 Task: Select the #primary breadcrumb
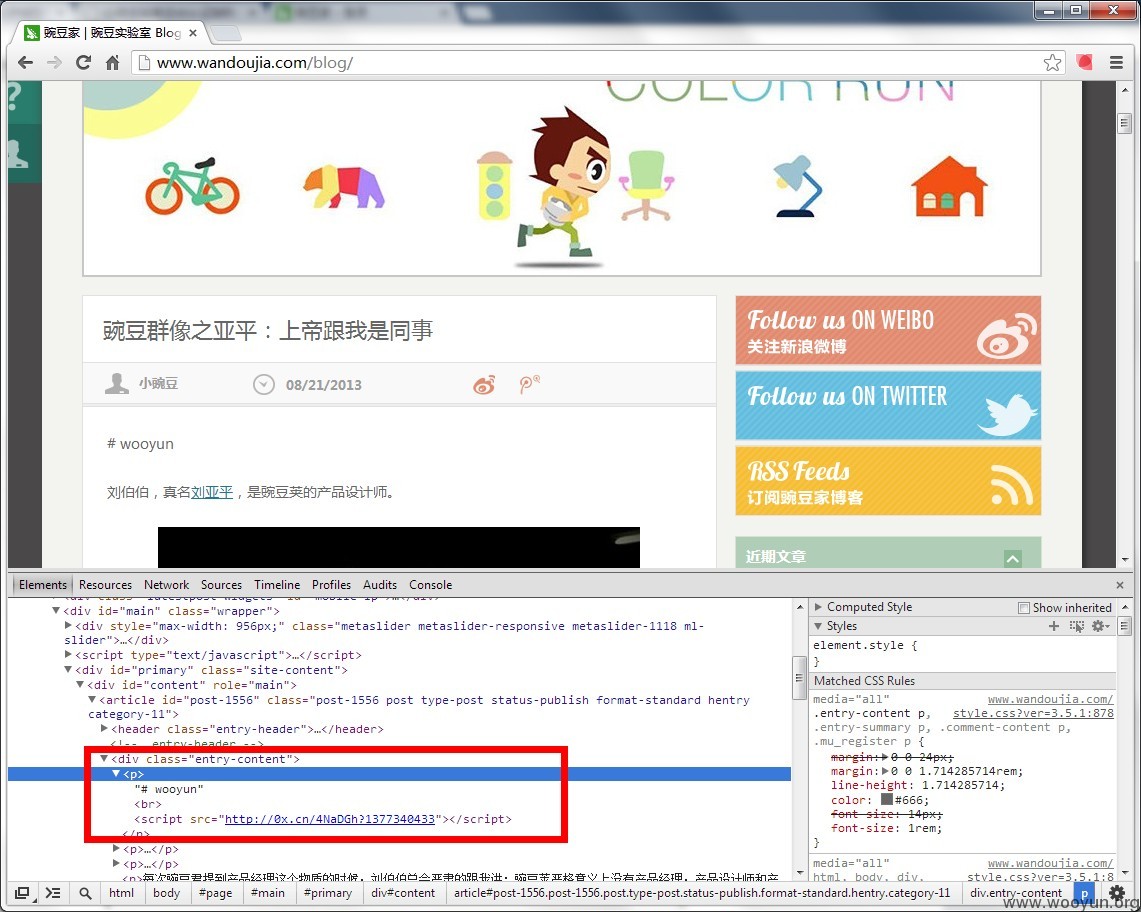[x=327, y=893]
